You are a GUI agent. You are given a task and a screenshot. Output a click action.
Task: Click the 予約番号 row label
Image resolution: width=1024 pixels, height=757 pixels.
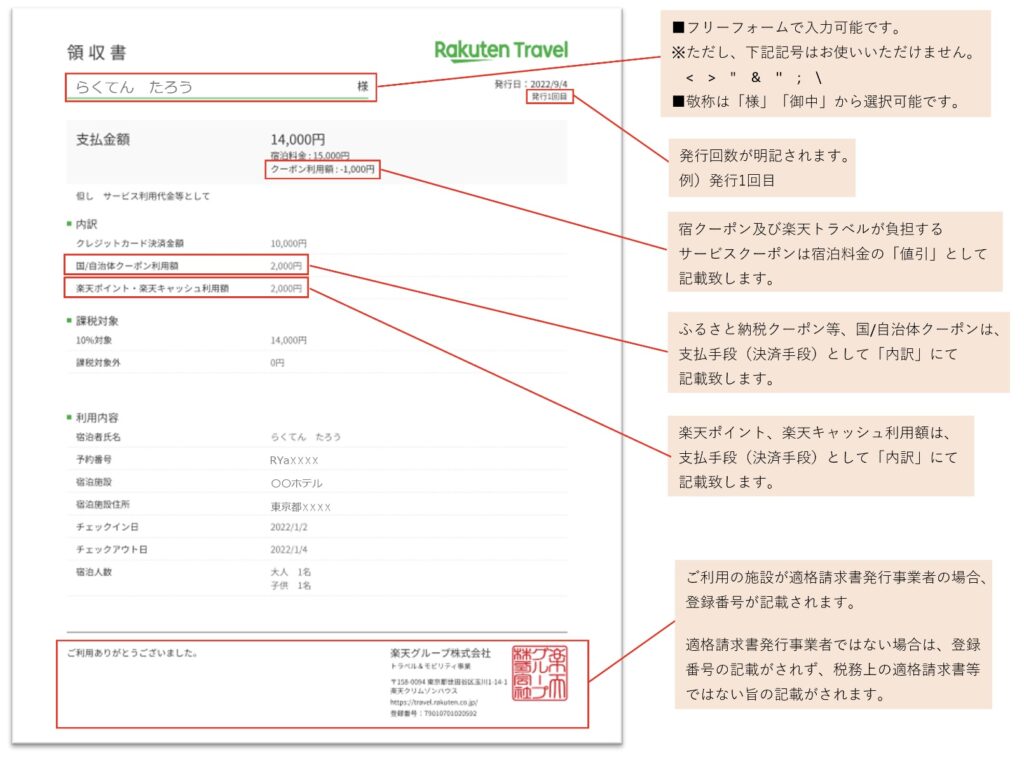[x=93, y=459]
